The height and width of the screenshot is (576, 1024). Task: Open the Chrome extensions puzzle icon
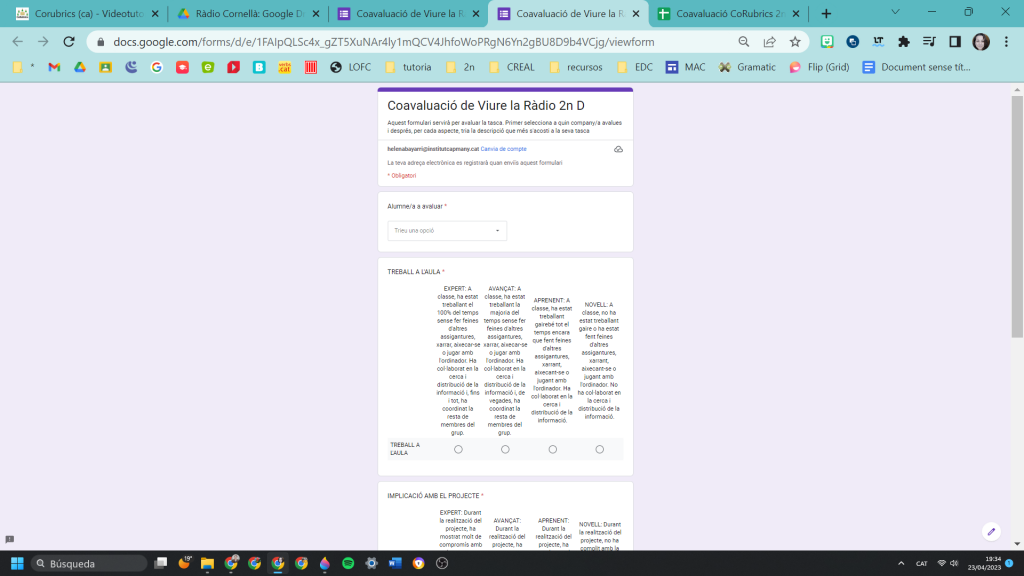904,42
